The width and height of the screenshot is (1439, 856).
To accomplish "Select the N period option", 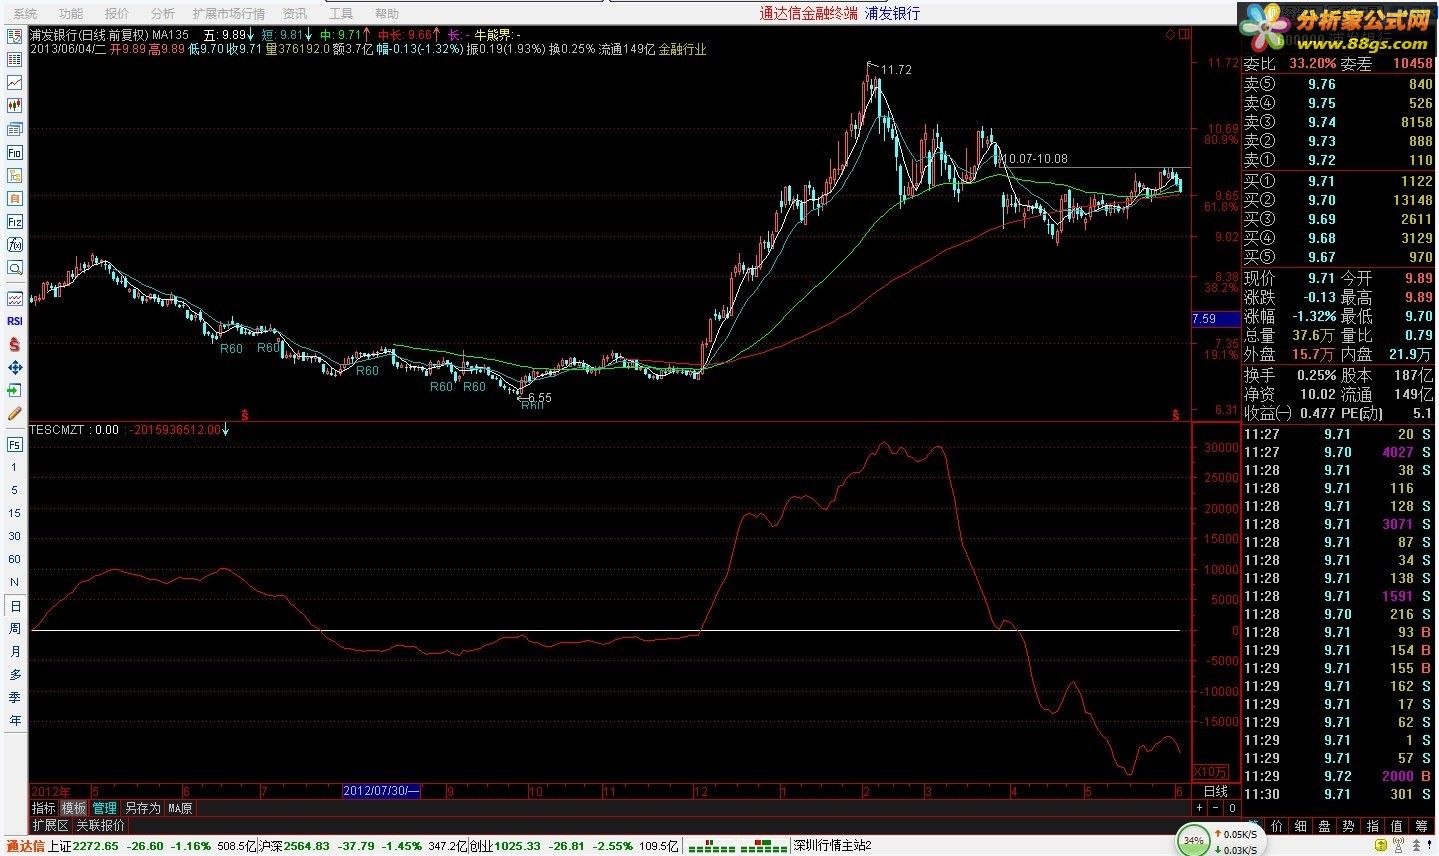I will (14, 582).
